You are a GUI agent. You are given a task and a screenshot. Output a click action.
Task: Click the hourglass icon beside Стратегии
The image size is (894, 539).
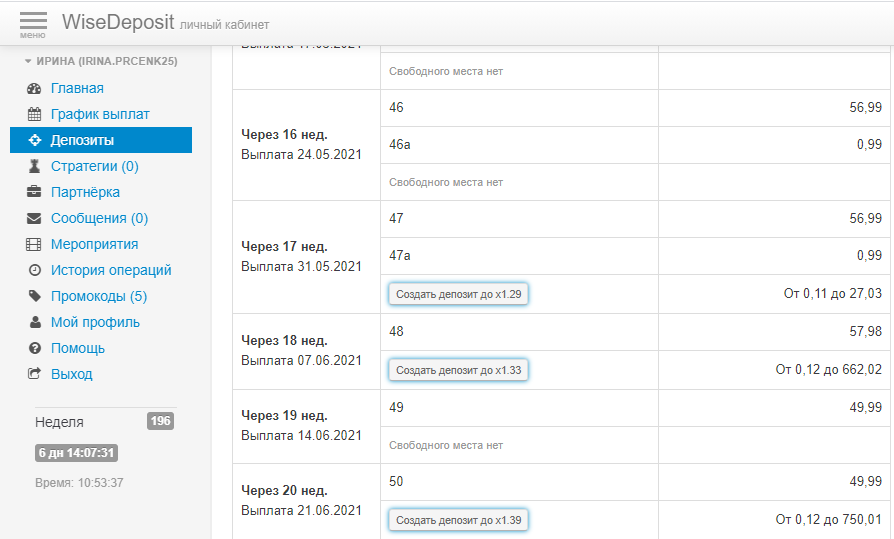point(34,167)
